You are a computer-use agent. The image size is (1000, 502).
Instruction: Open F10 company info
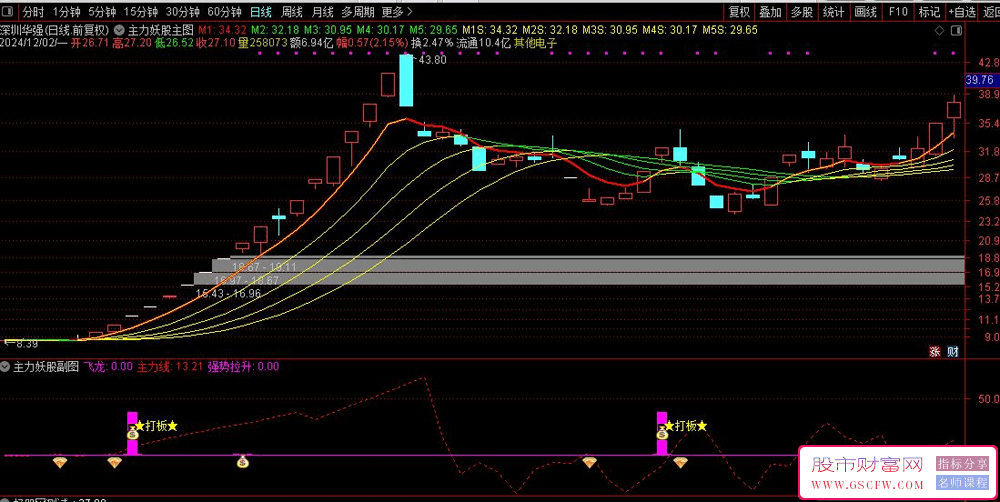point(898,11)
